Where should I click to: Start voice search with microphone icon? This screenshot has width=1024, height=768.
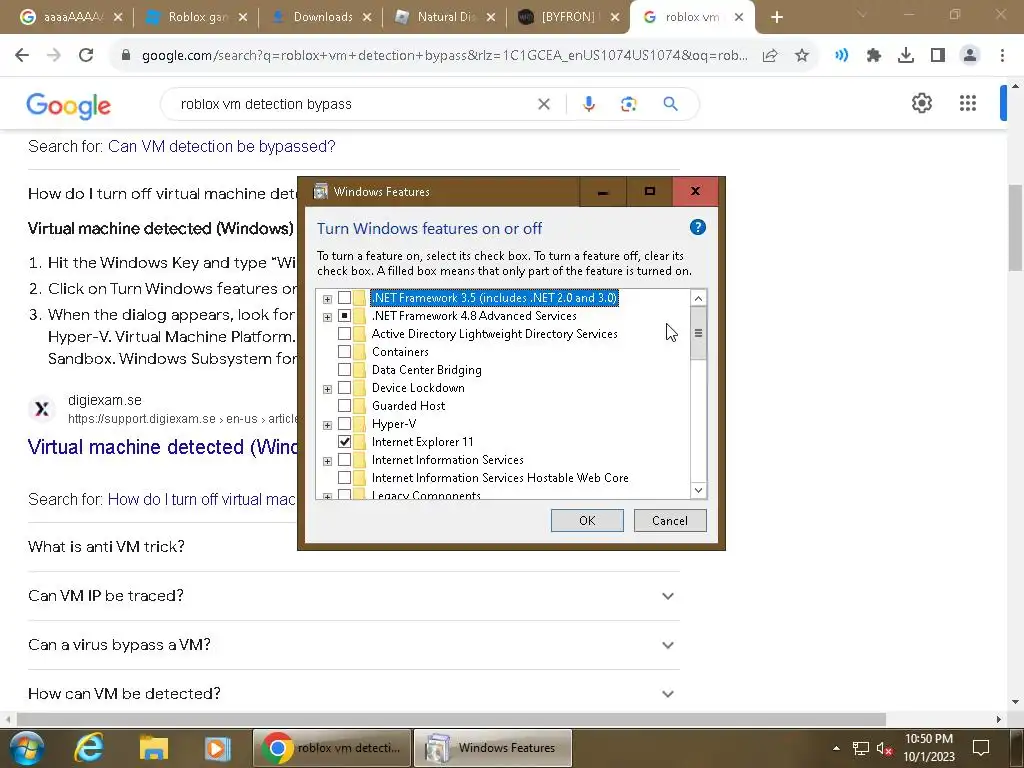pyautogui.click(x=588, y=104)
